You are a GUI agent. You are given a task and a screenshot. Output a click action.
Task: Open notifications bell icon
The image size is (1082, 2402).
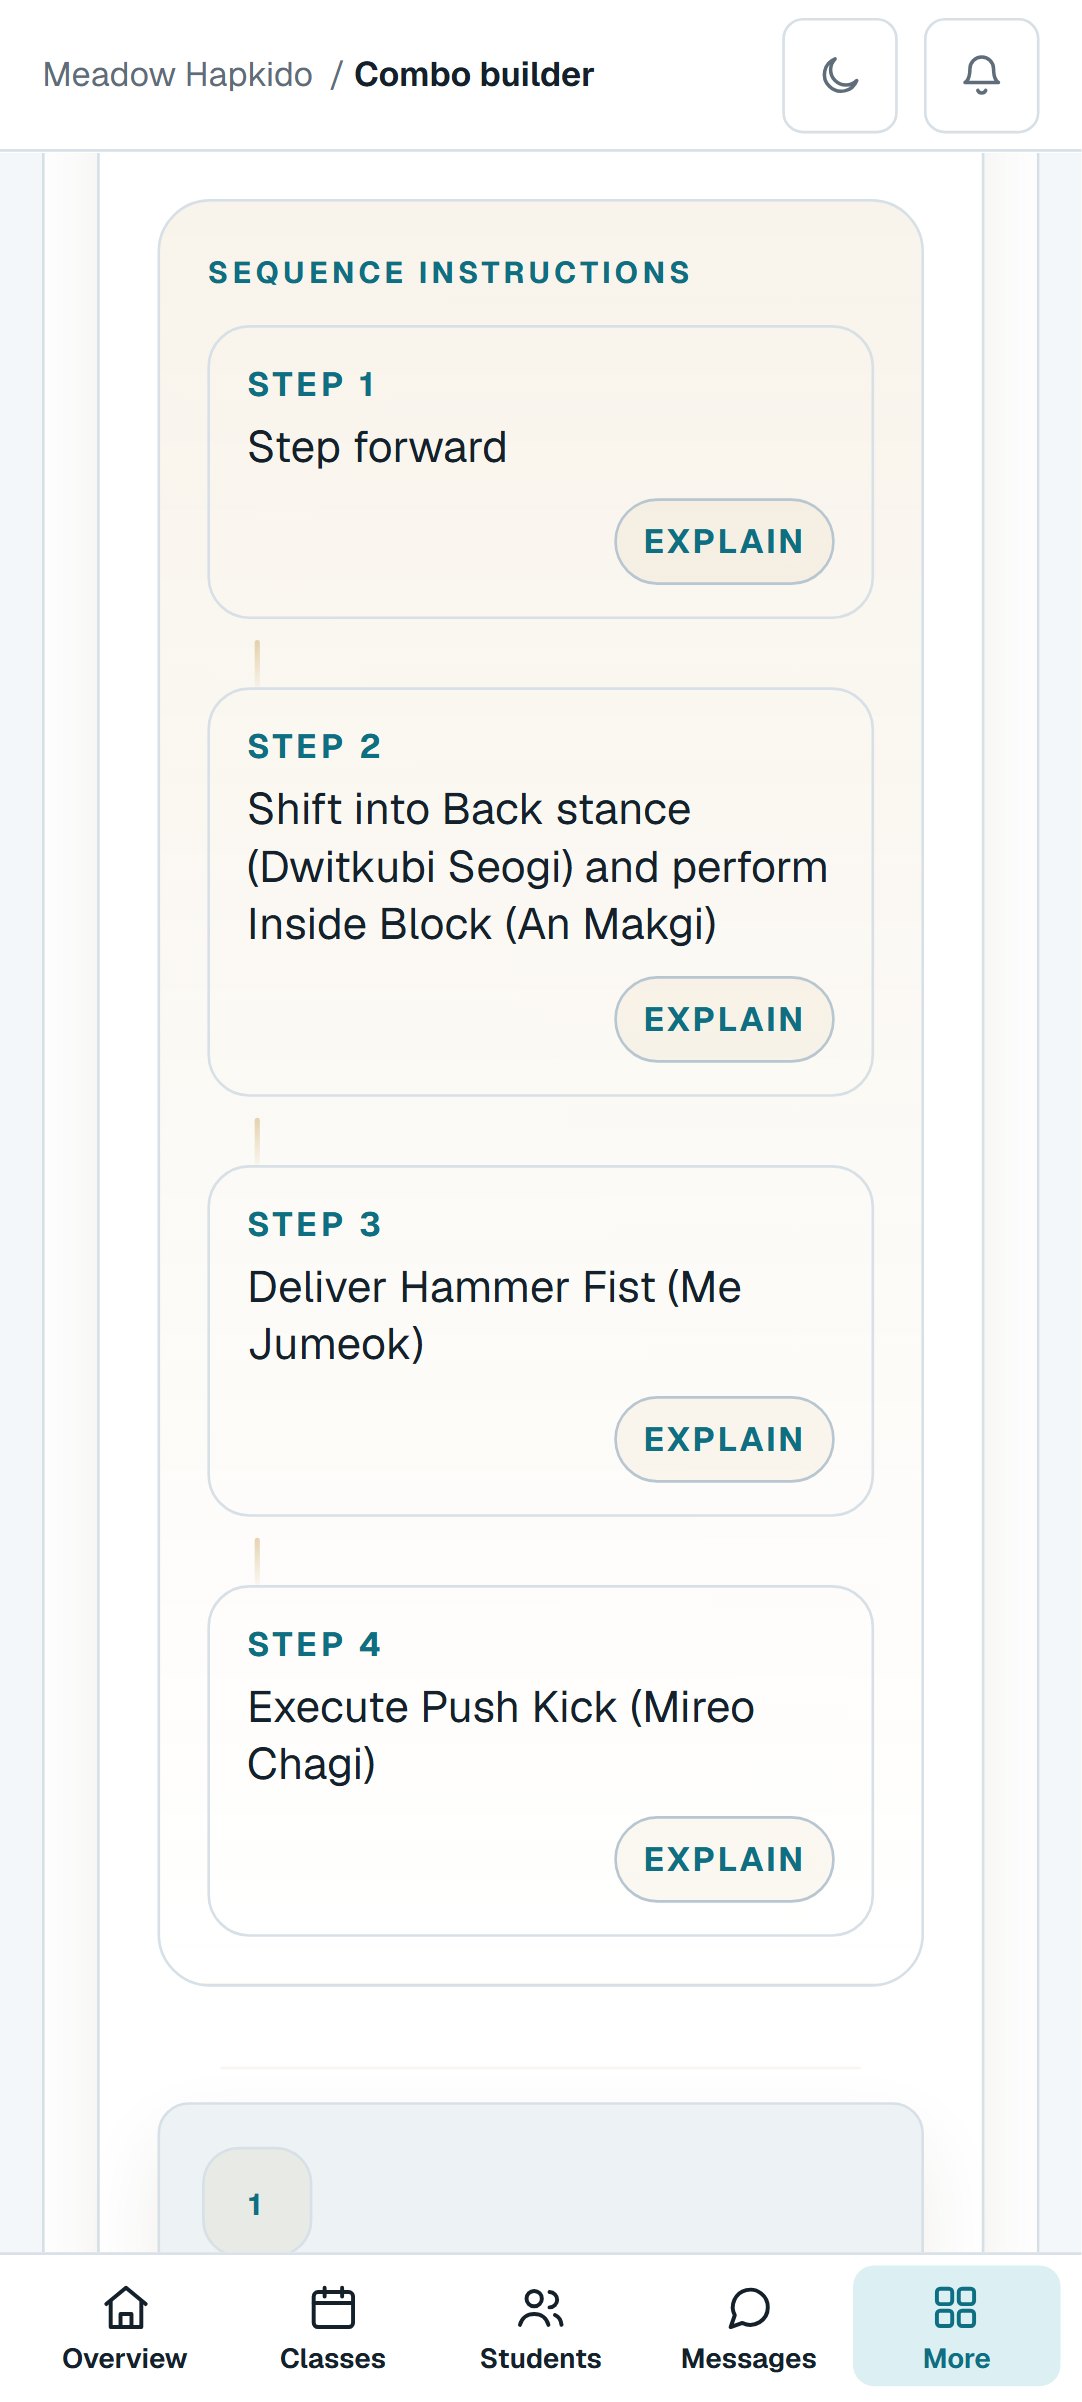coord(982,76)
